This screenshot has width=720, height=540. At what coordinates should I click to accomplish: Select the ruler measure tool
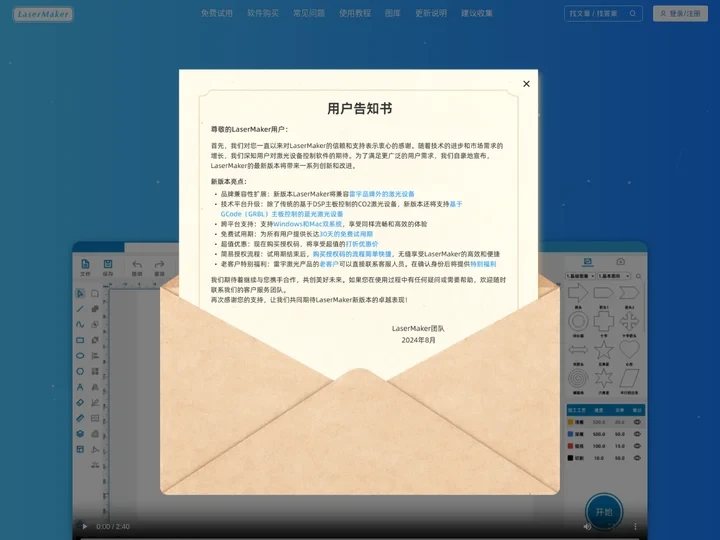[80, 418]
